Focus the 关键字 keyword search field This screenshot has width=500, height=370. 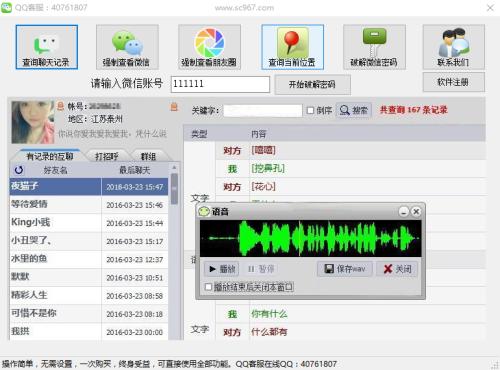coord(263,110)
